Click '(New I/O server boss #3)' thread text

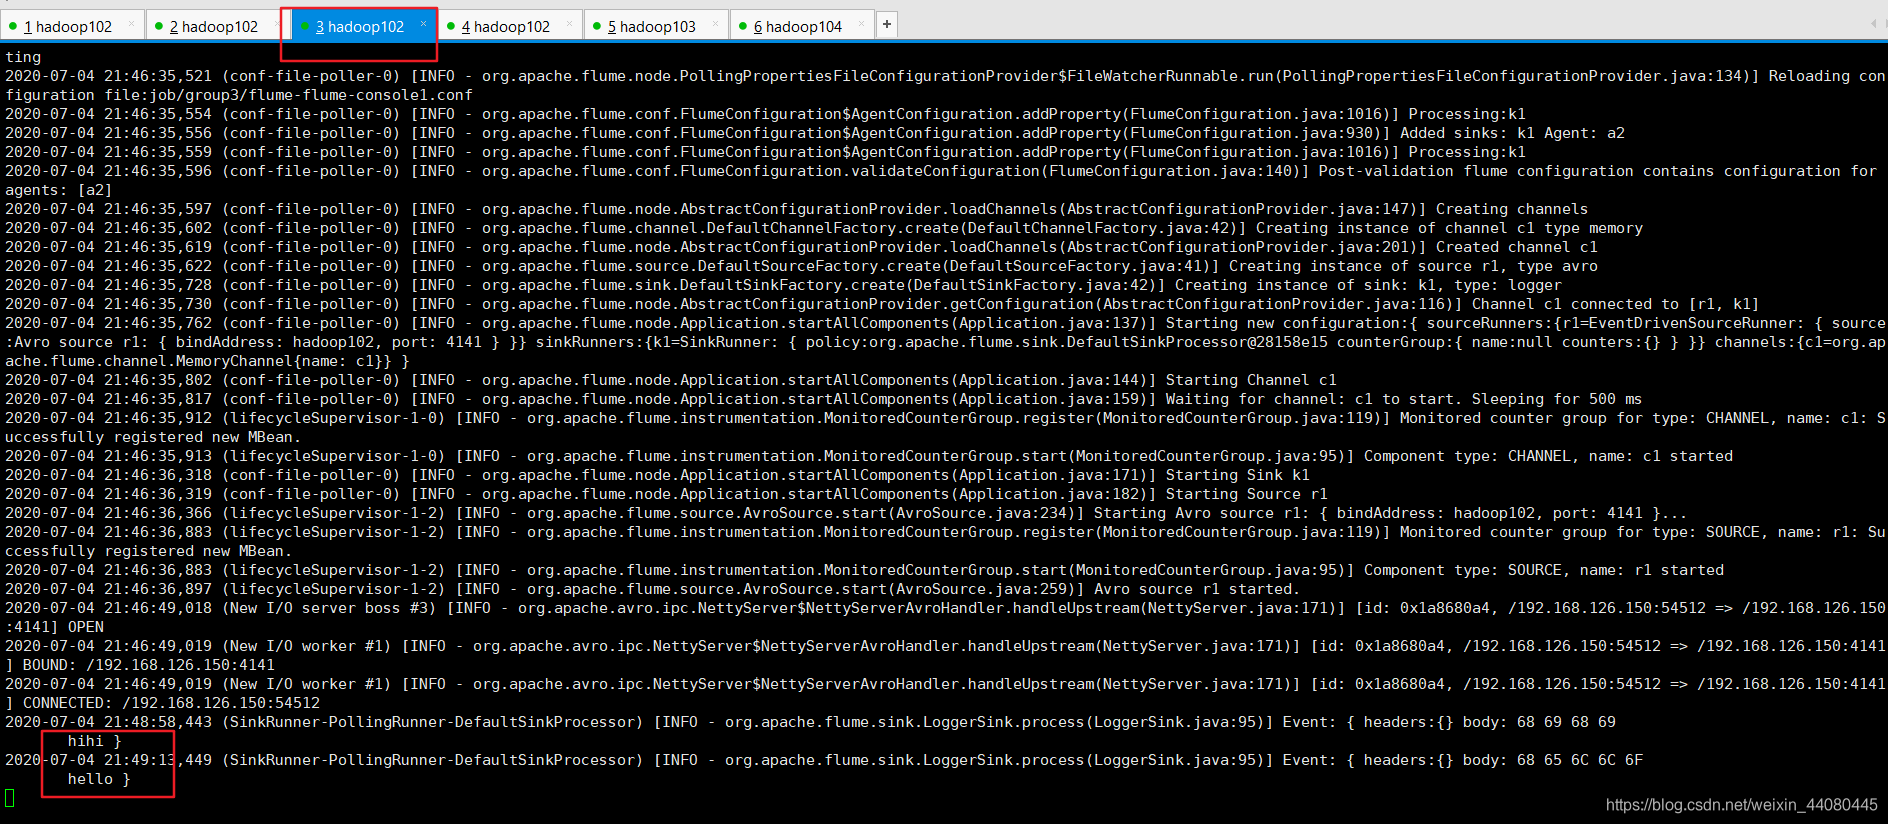click(329, 608)
